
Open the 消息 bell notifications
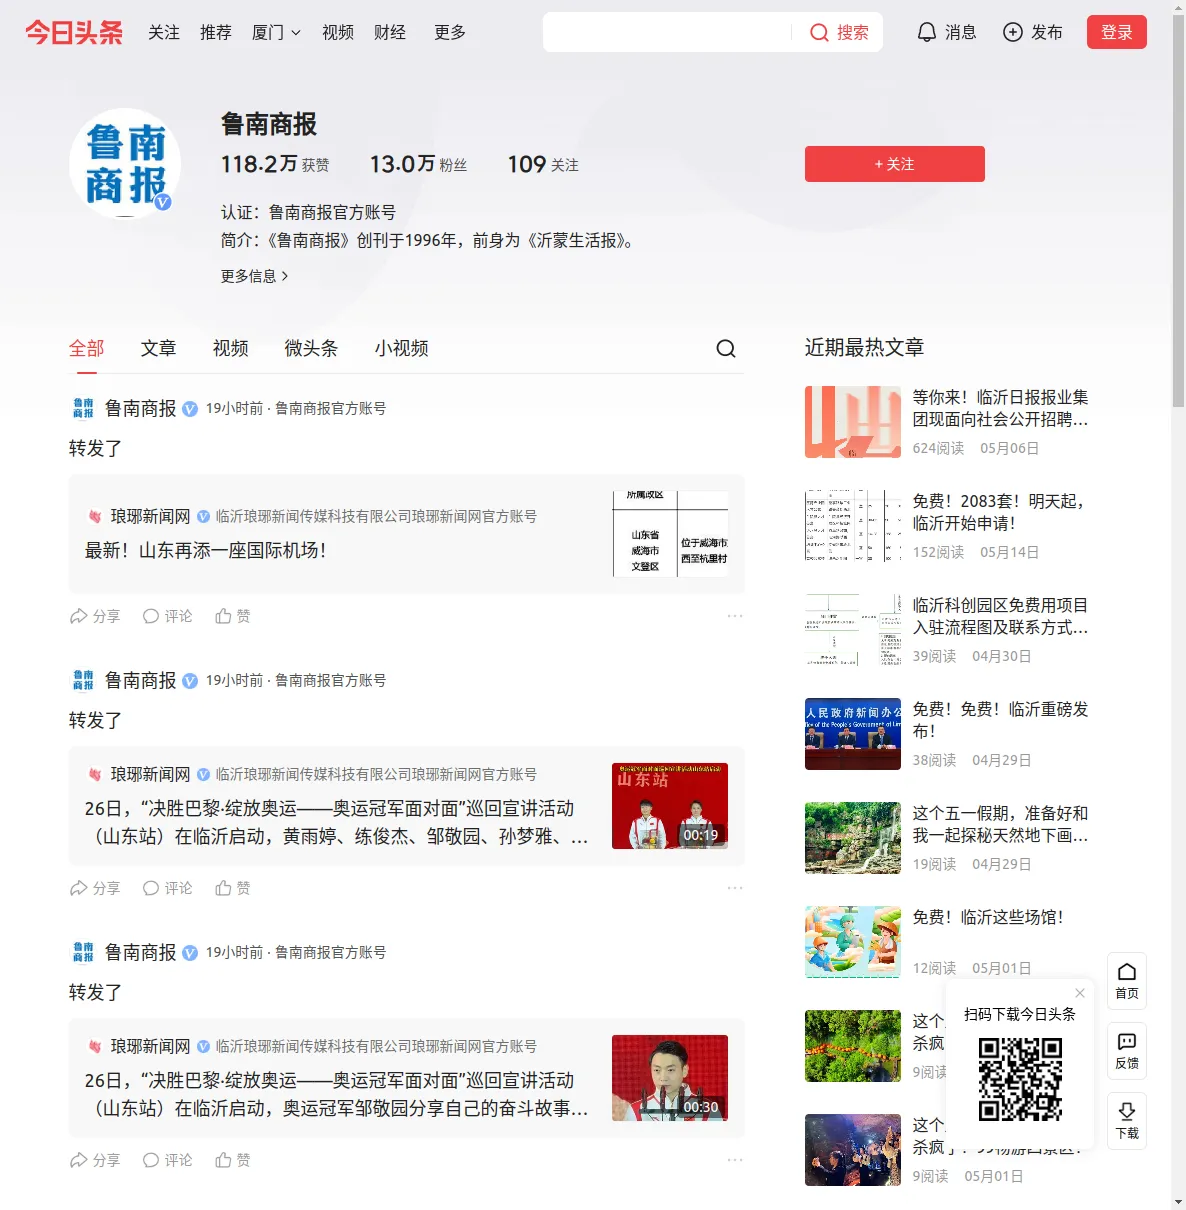pos(946,32)
